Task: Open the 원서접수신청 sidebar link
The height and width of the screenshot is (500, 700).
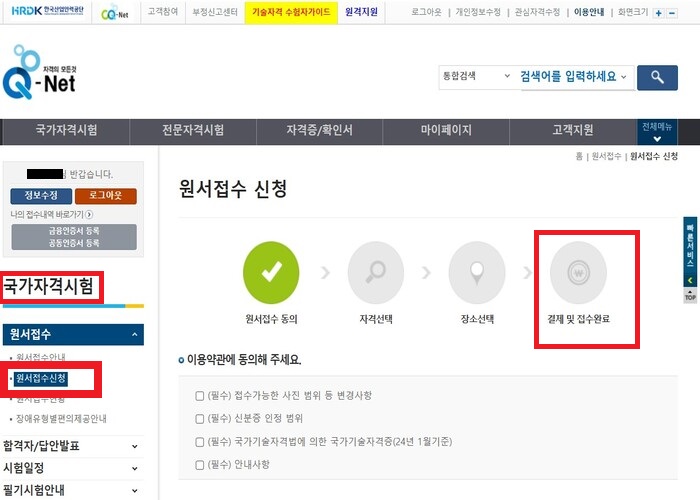Action: click(41, 379)
